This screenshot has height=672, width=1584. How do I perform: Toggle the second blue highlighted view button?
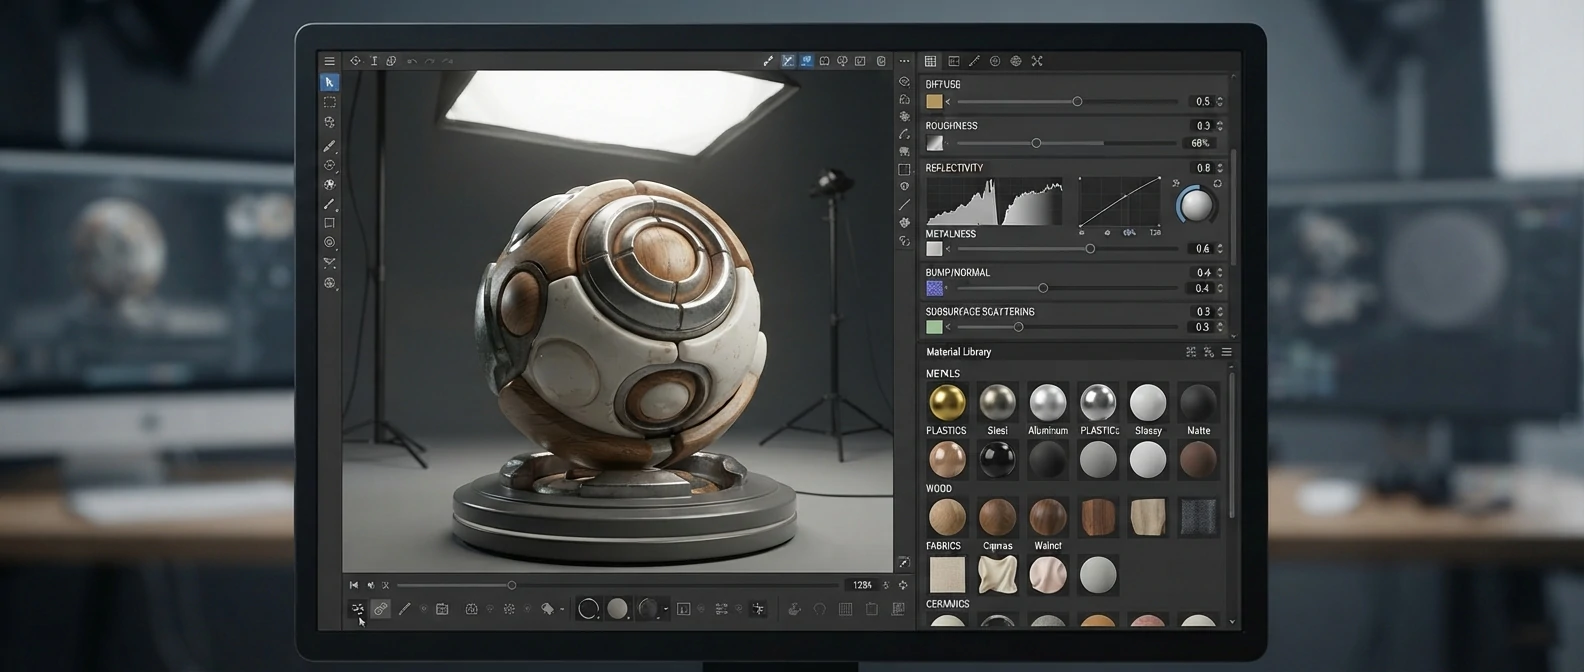click(806, 61)
